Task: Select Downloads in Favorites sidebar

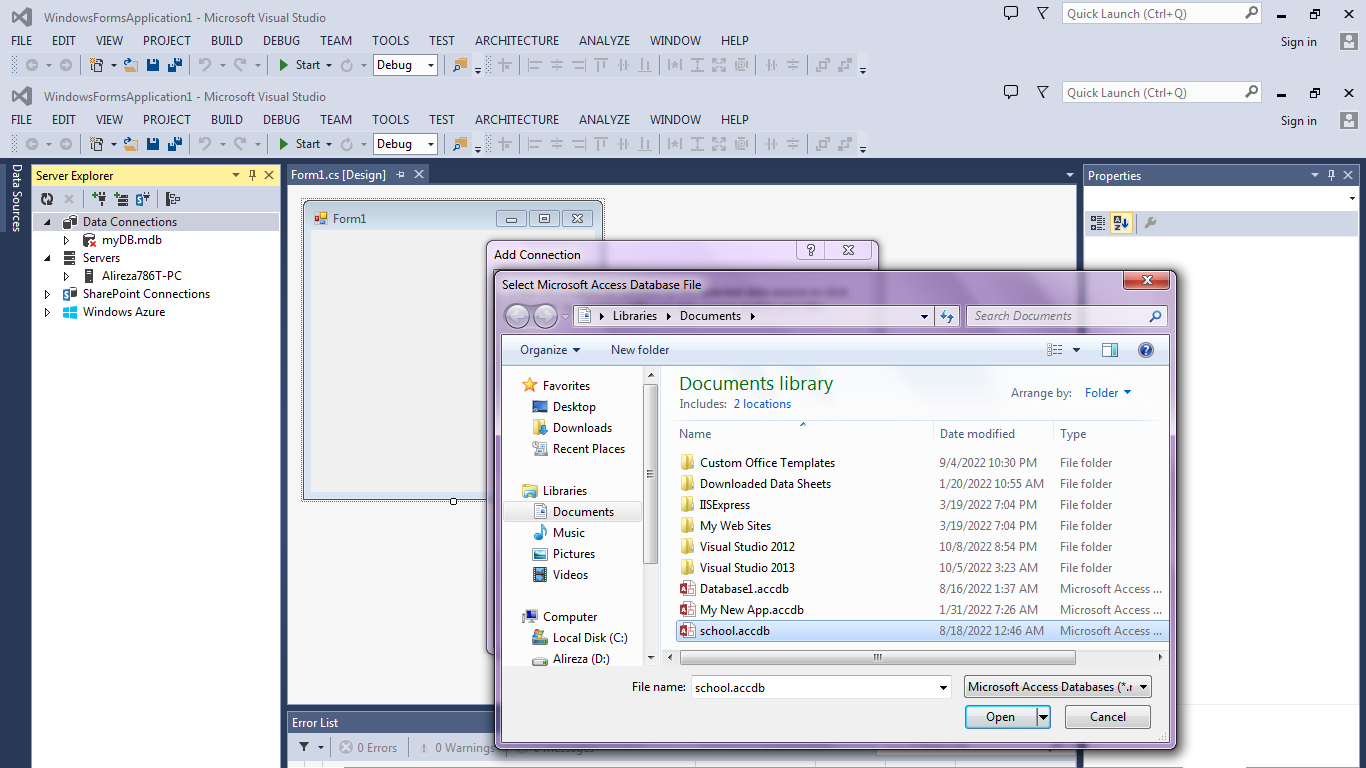Action: point(582,428)
